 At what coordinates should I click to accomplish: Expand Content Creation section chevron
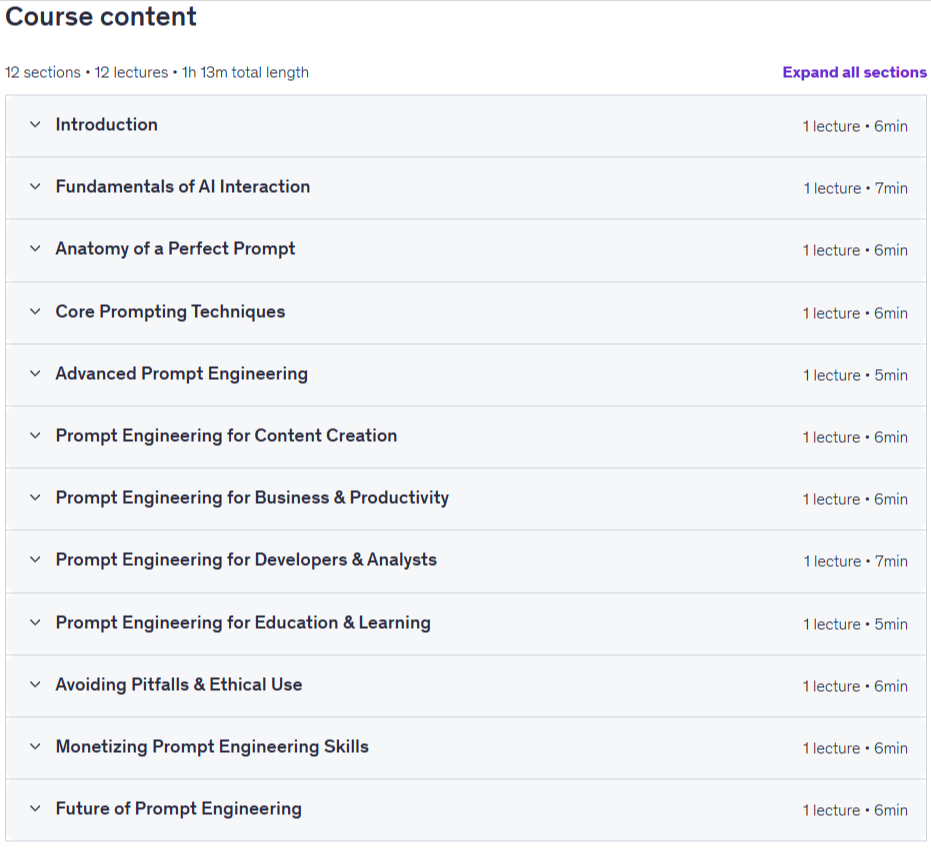coord(36,435)
